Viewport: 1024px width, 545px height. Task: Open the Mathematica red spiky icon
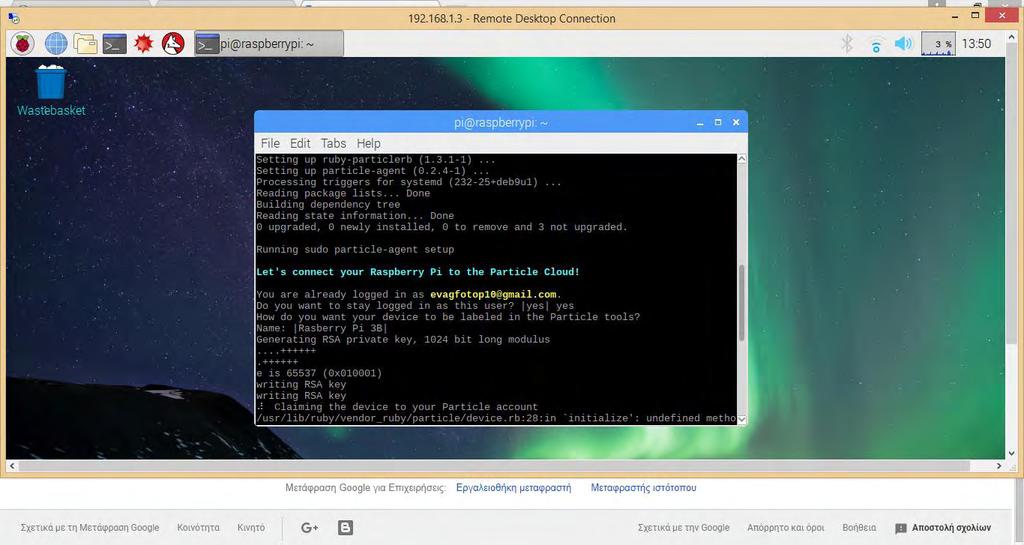click(x=143, y=44)
